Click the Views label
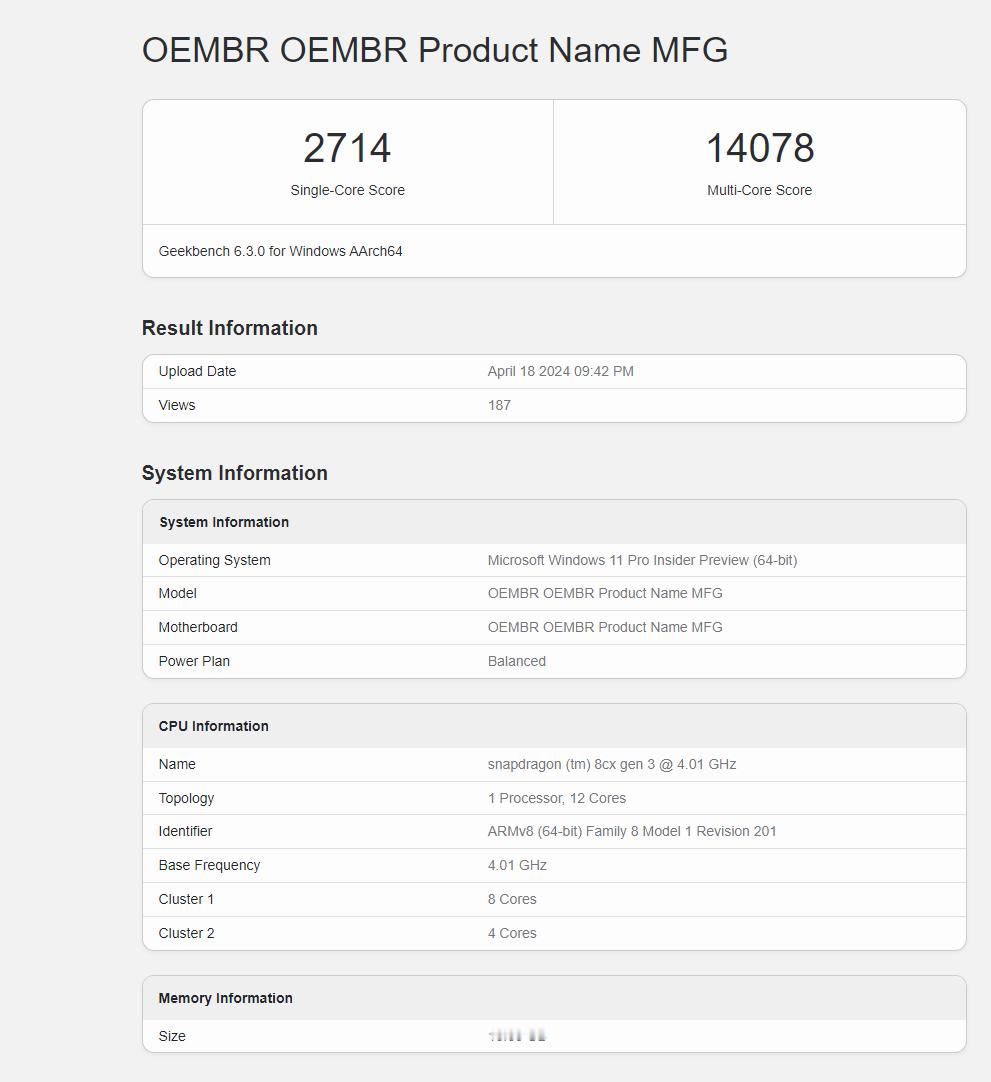 pos(177,405)
